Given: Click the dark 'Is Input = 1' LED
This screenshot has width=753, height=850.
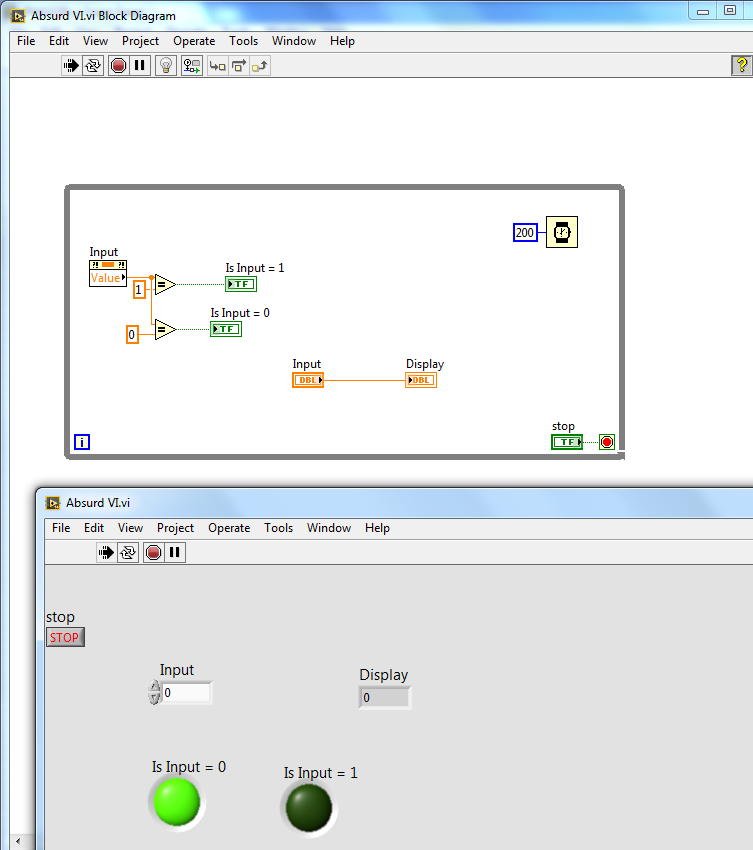Looking at the screenshot, I should tap(308, 808).
